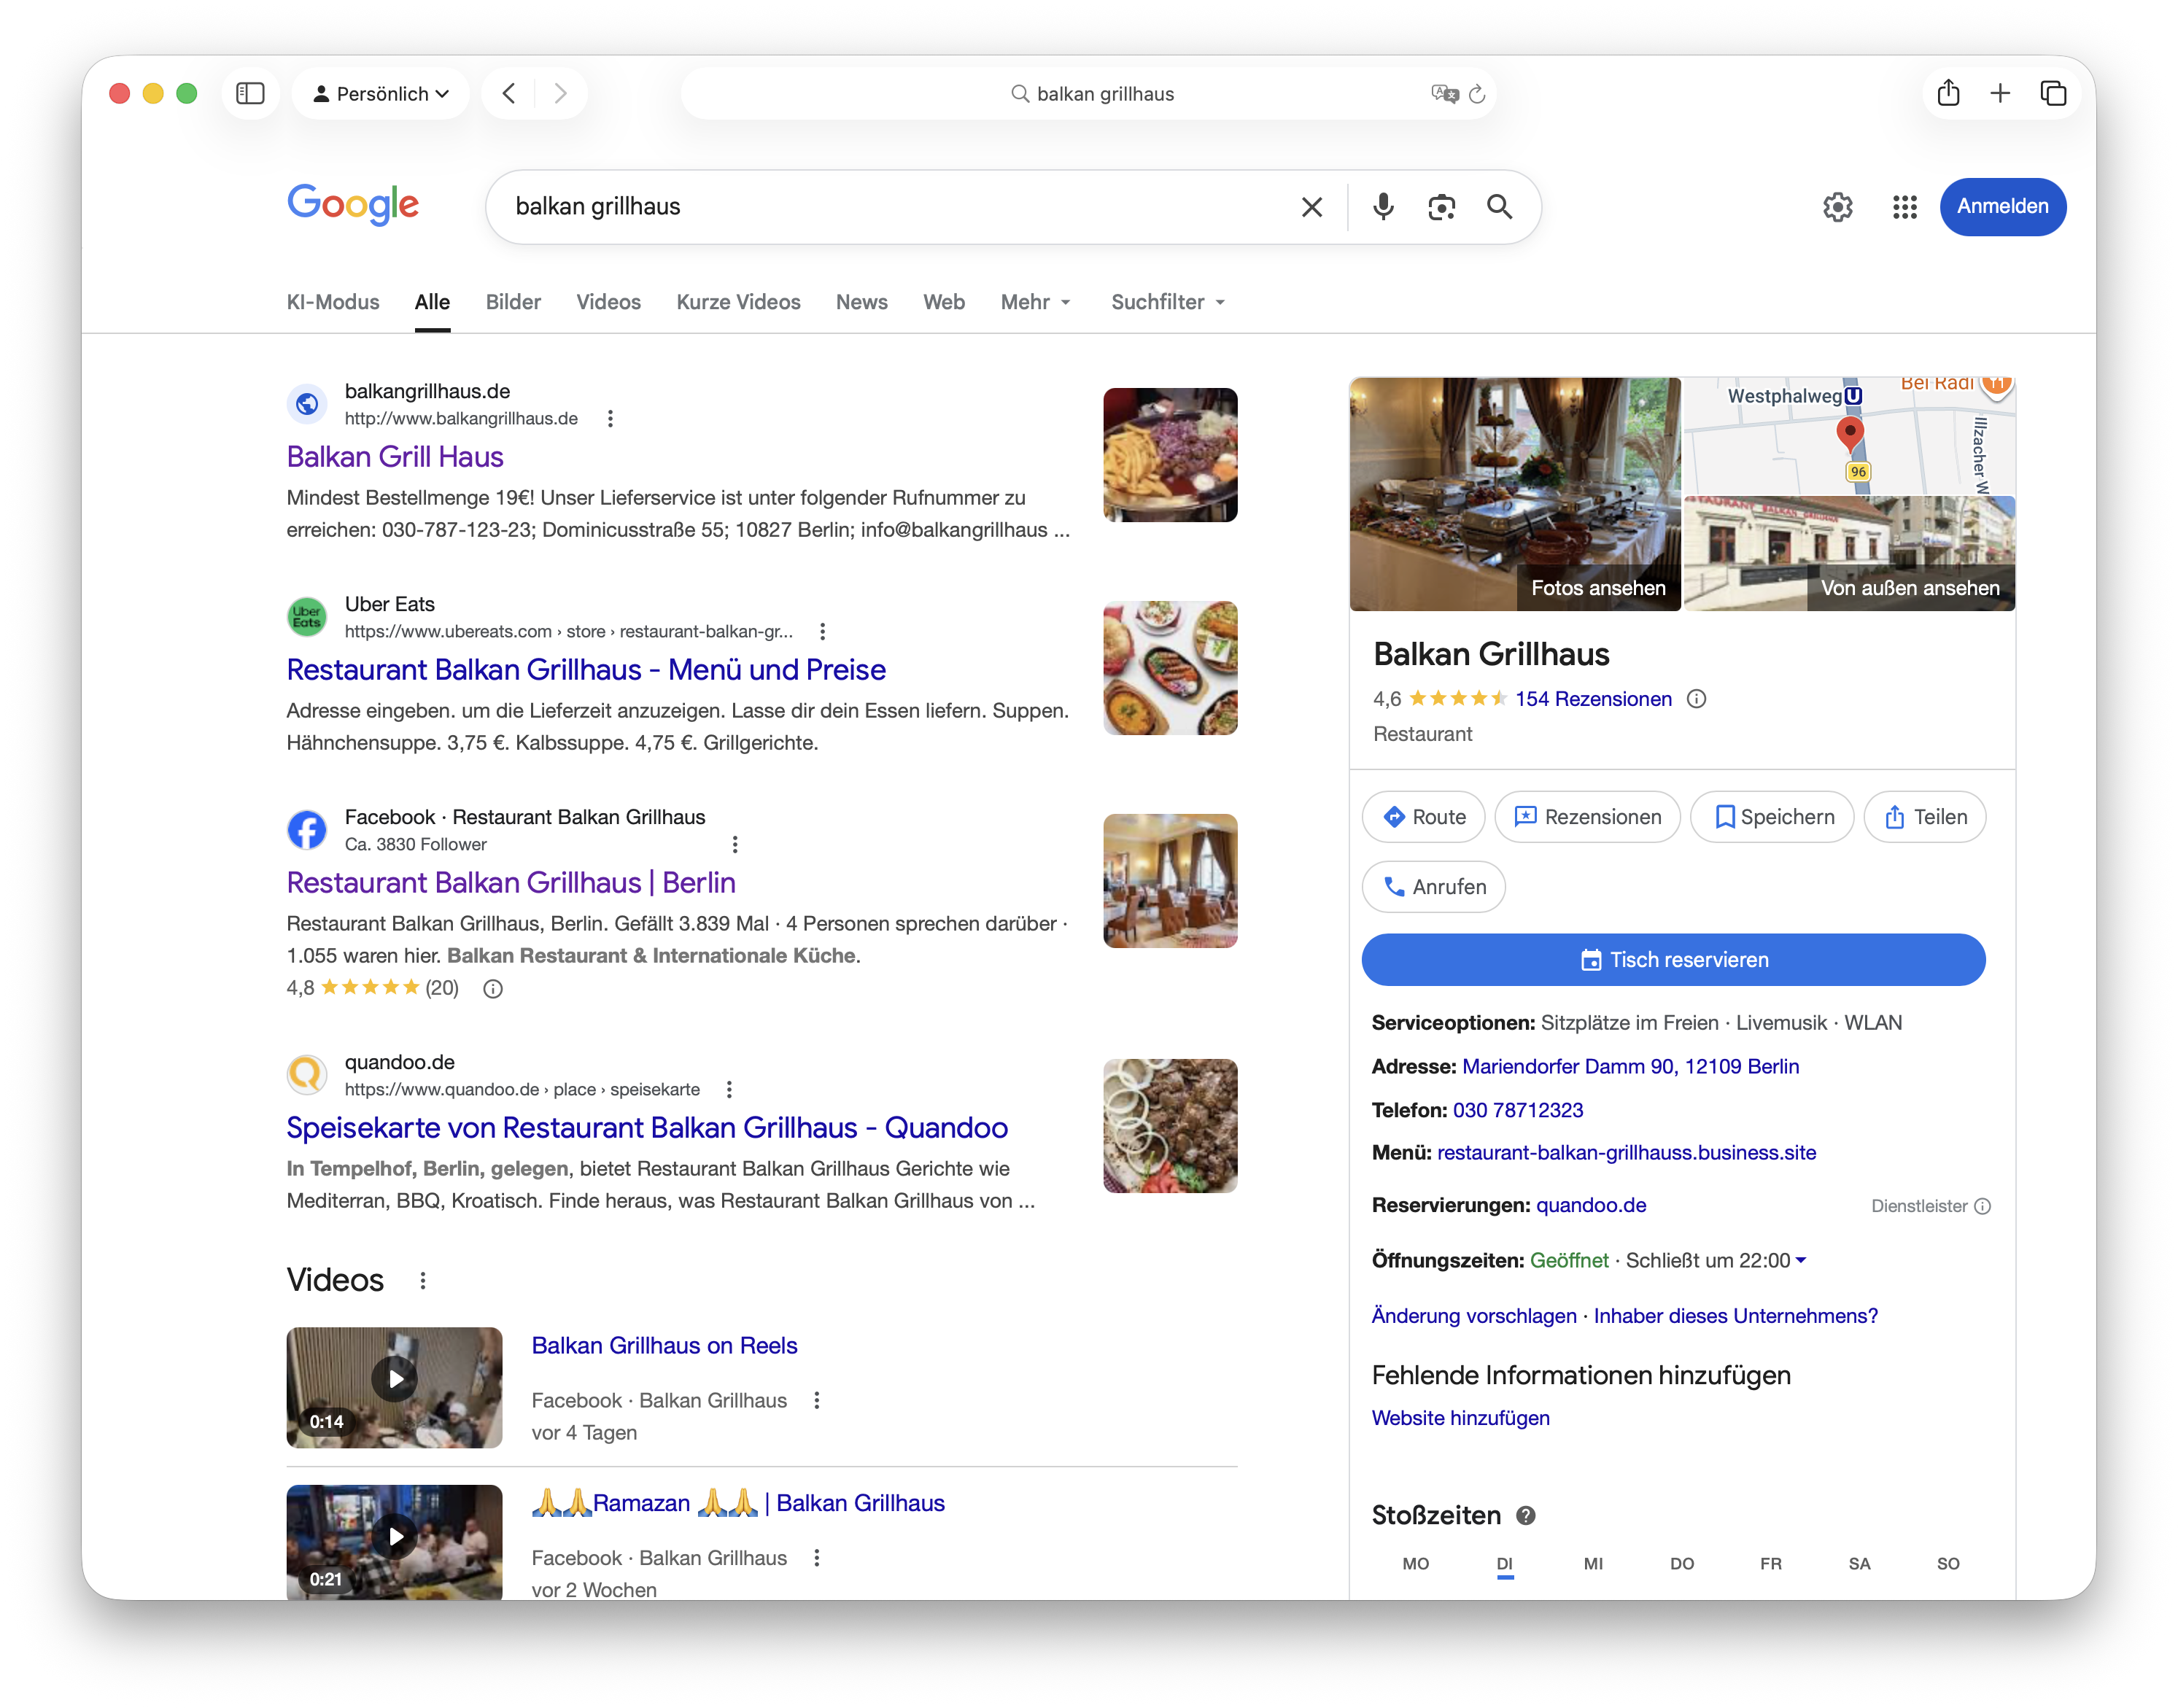Switch to the Bilder tab
Viewport: 2178px width, 1708px height.
(513, 302)
